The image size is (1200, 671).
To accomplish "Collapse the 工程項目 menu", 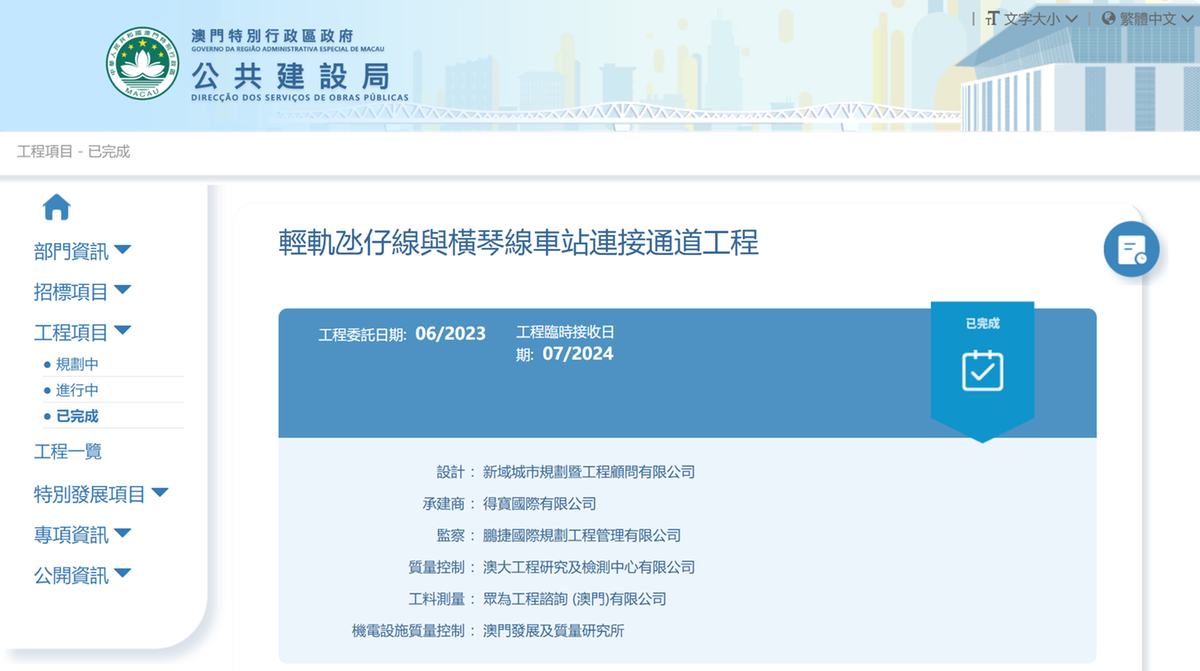I will pos(83,332).
